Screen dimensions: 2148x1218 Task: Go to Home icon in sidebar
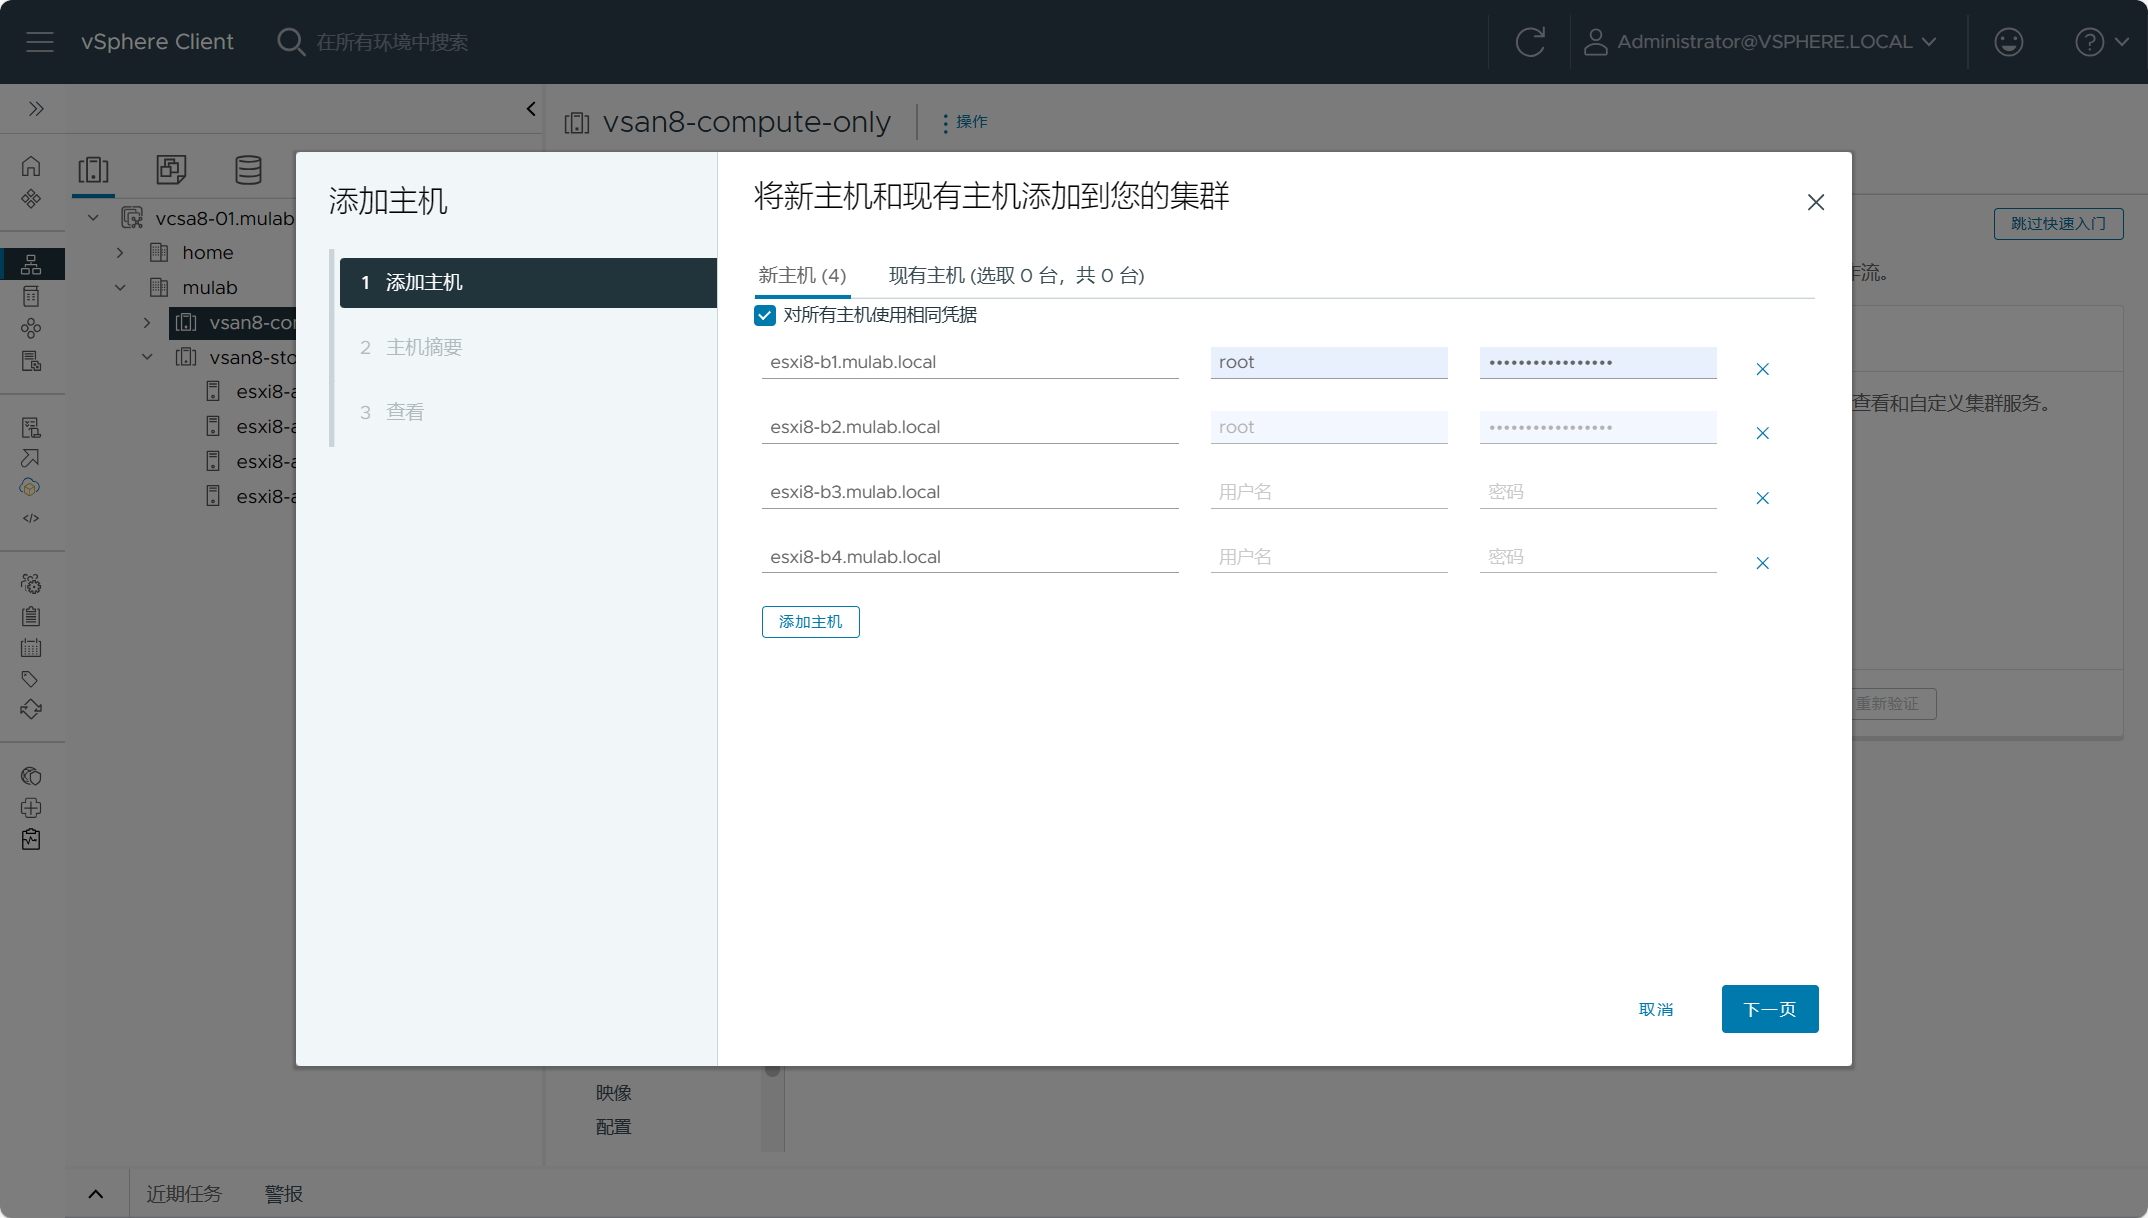(31, 166)
